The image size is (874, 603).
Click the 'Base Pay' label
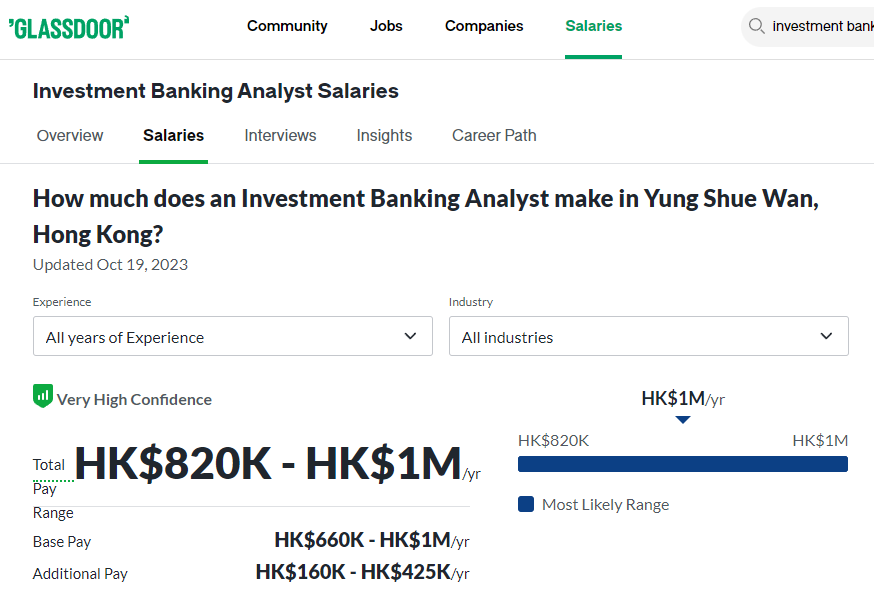[x=62, y=542]
